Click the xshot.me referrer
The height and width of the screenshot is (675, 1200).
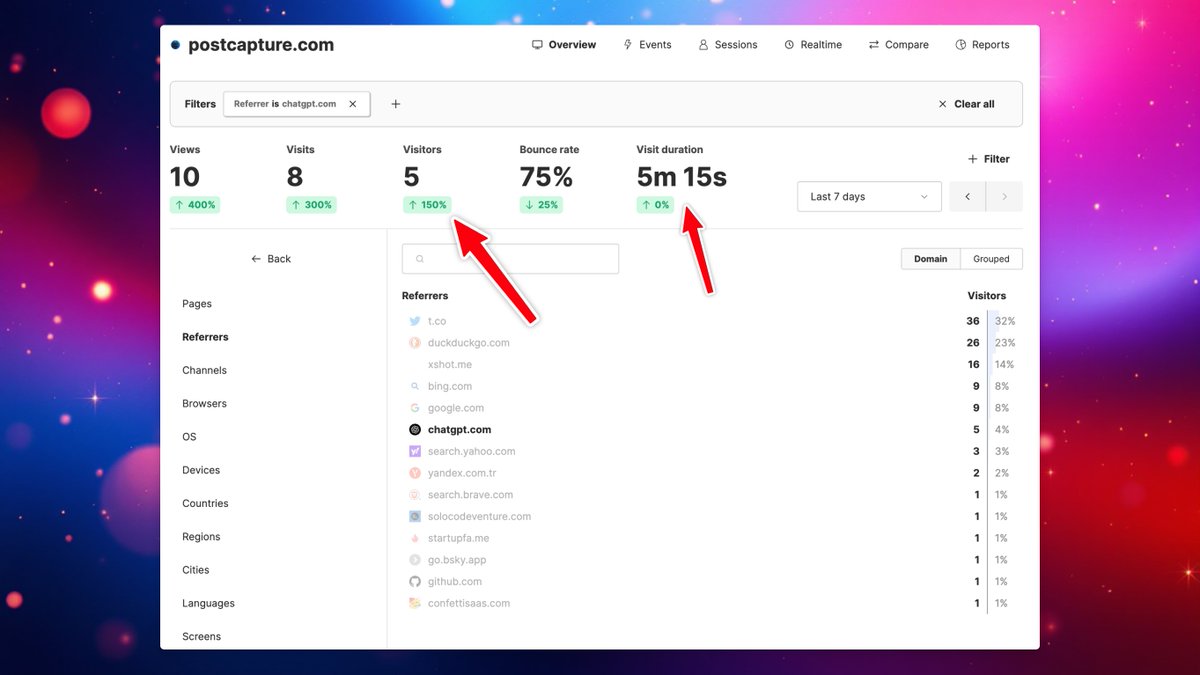(450, 365)
